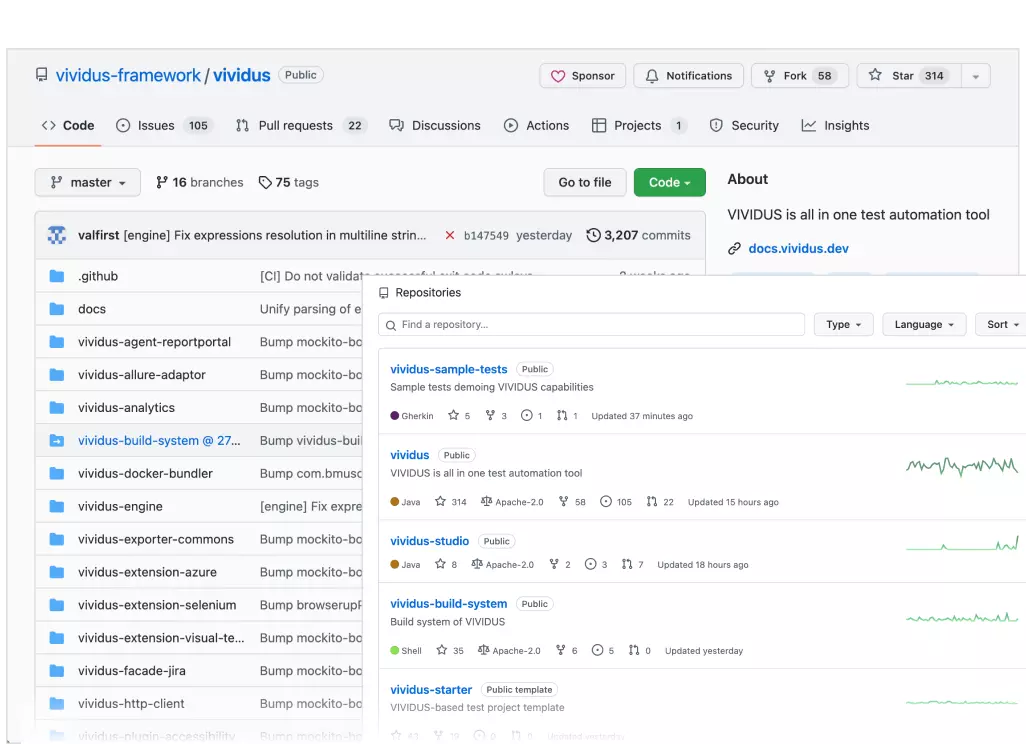The height and width of the screenshot is (744, 1026).
Task: Open the vividus-build-system repository in list
Action: (449, 603)
